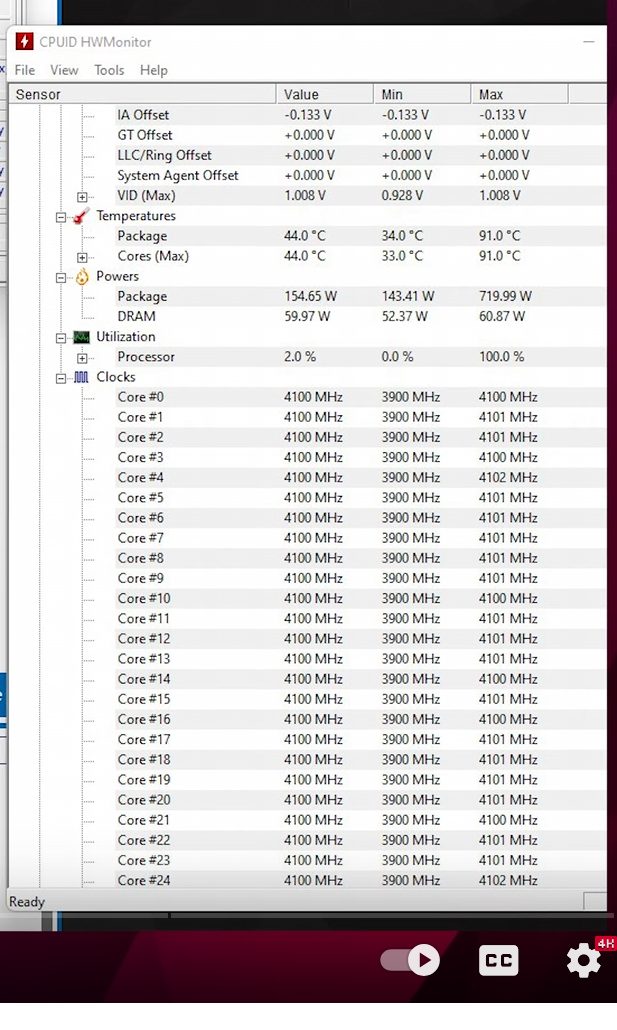Click the Temperatures thermometer icon
The width and height of the screenshot is (617, 1030).
coord(81,215)
